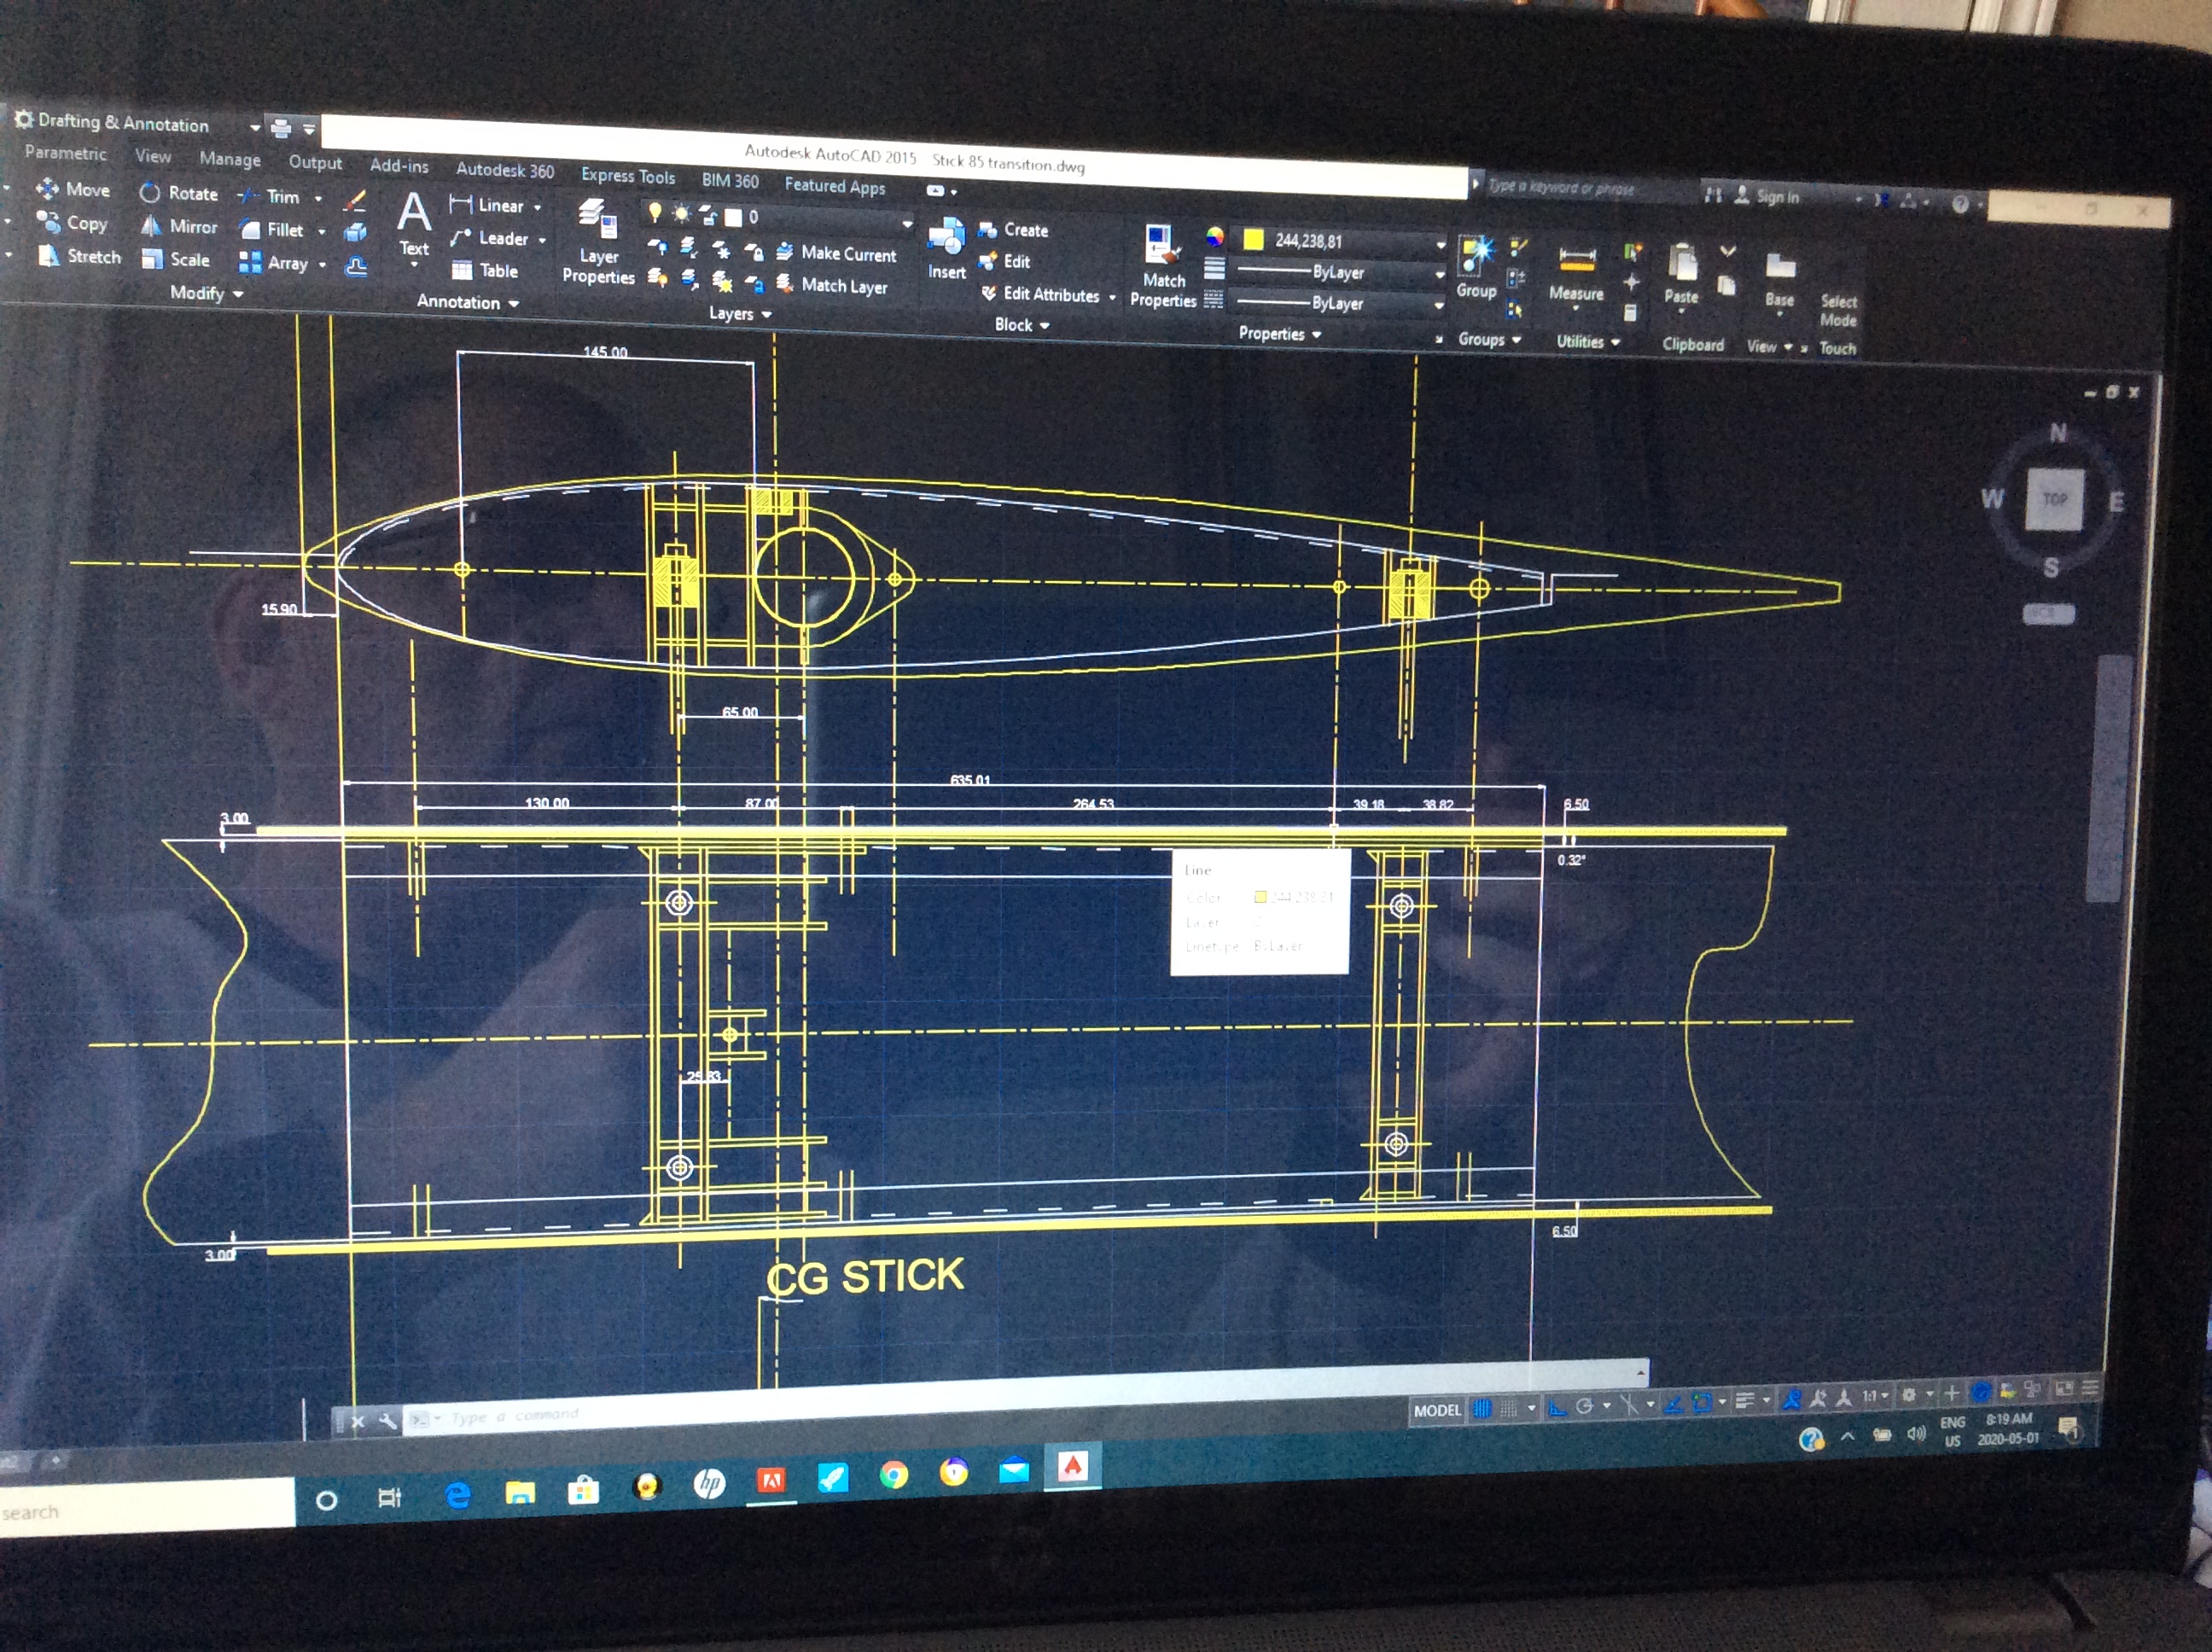Viewport: 2212px width, 1652px height.
Task: Click the TOP face of ViewCube
Action: [x=2054, y=498]
